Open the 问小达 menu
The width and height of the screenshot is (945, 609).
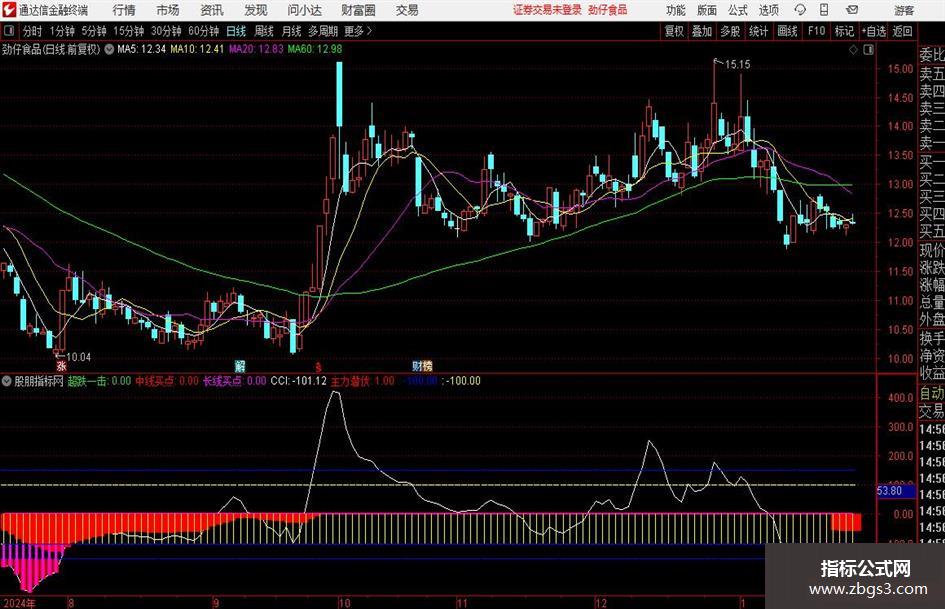click(304, 10)
